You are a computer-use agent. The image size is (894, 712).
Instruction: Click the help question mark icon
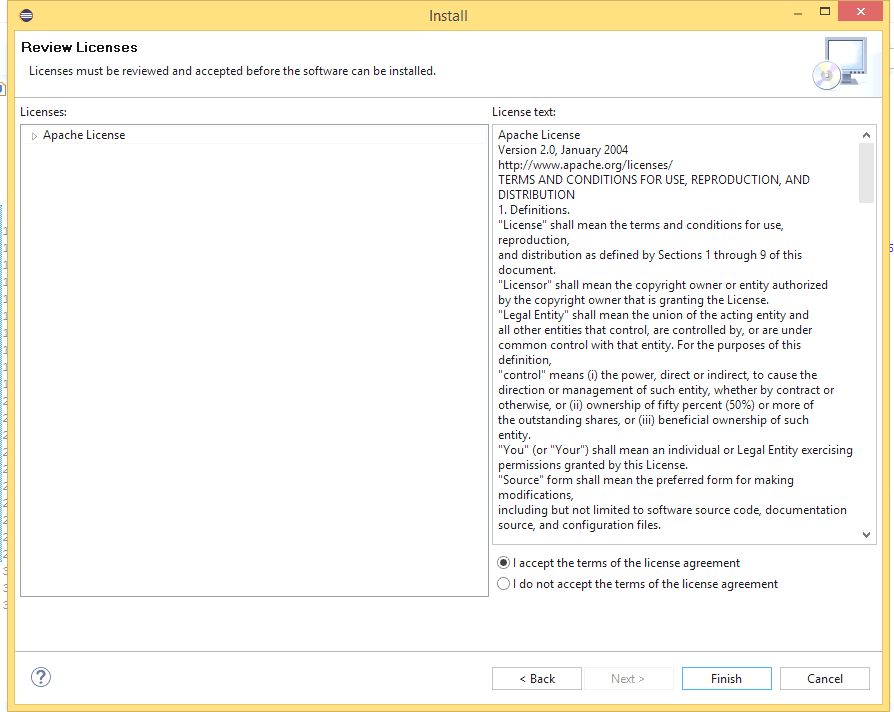point(40,677)
